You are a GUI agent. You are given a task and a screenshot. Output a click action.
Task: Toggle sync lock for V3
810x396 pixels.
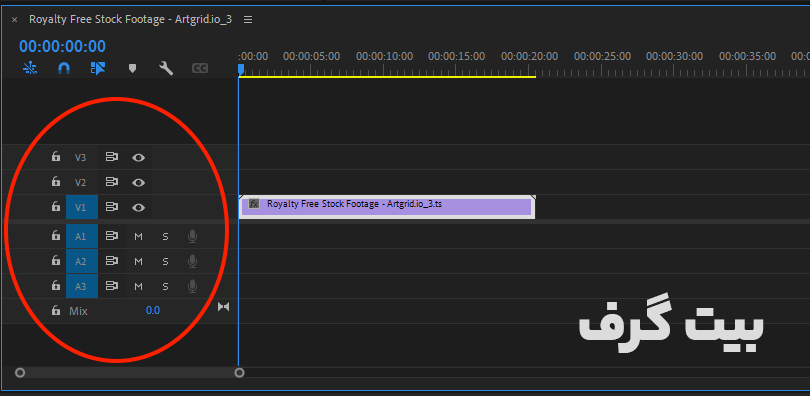(112, 157)
